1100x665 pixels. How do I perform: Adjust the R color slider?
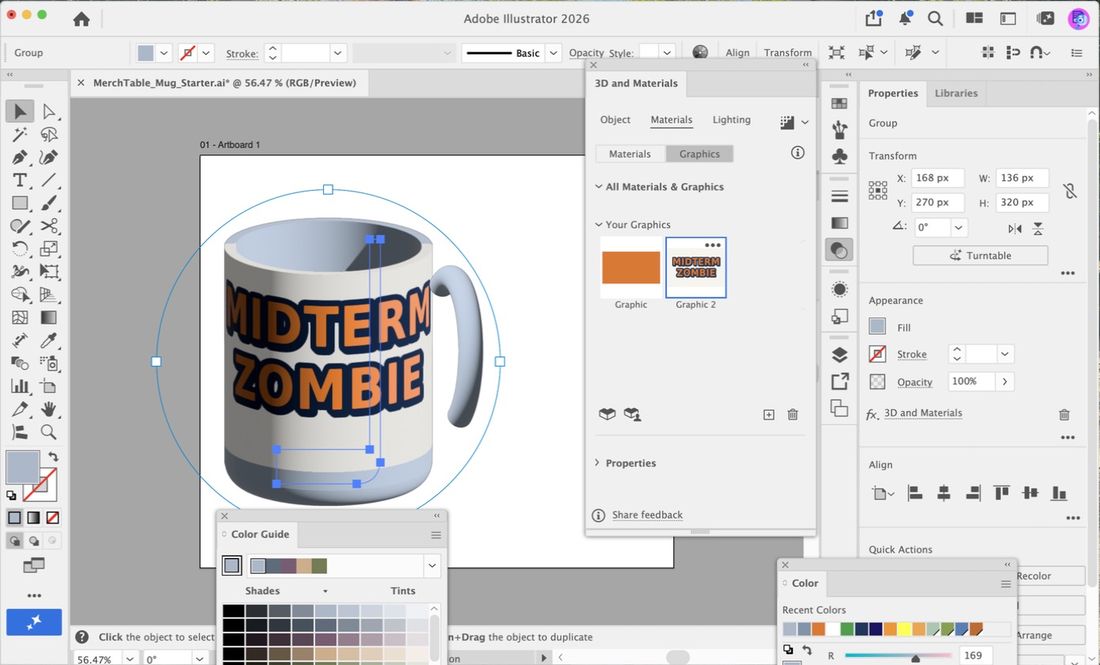pyautogui.click(x=915, y=657)
